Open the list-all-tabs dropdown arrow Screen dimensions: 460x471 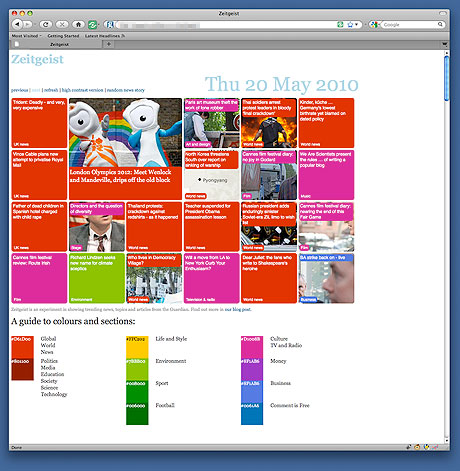pyautogui.click(x=444, y=44)
